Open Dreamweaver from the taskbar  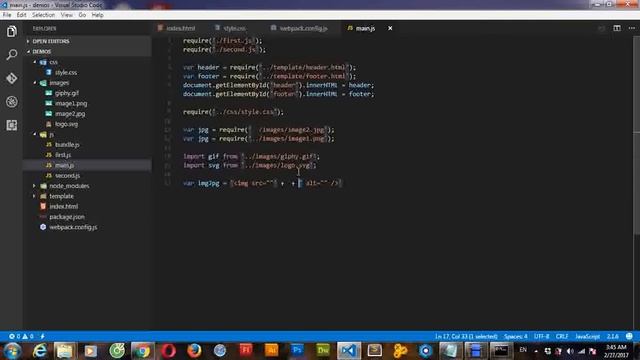[323, 351]
